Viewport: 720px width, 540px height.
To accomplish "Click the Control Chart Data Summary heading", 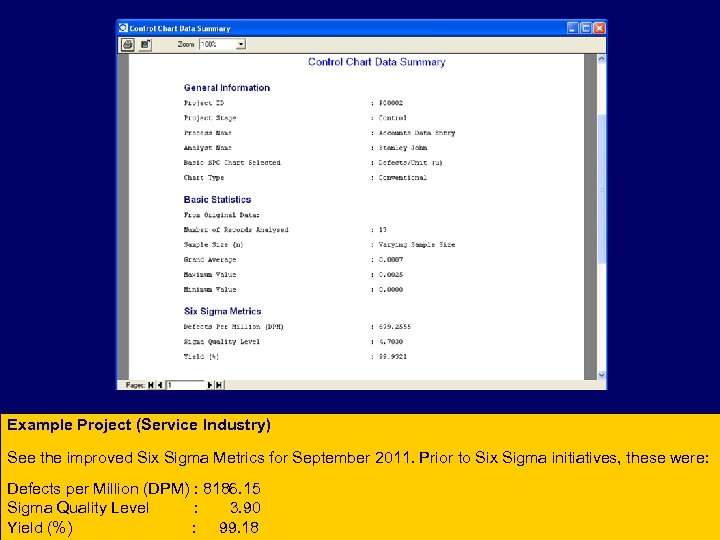I will tap(377, 62).
